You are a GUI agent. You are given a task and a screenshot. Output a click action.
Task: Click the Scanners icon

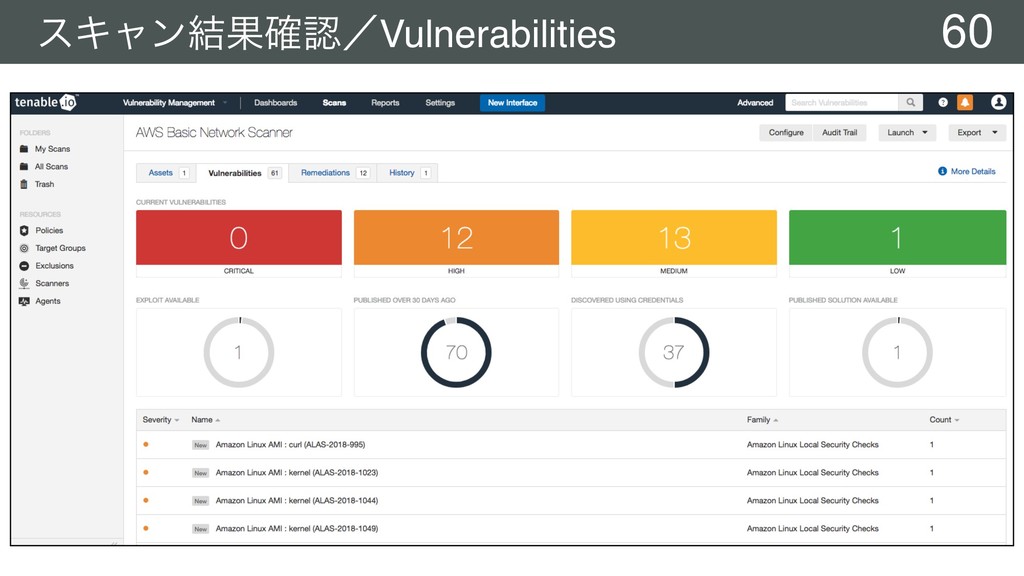(x=24, y=283)
